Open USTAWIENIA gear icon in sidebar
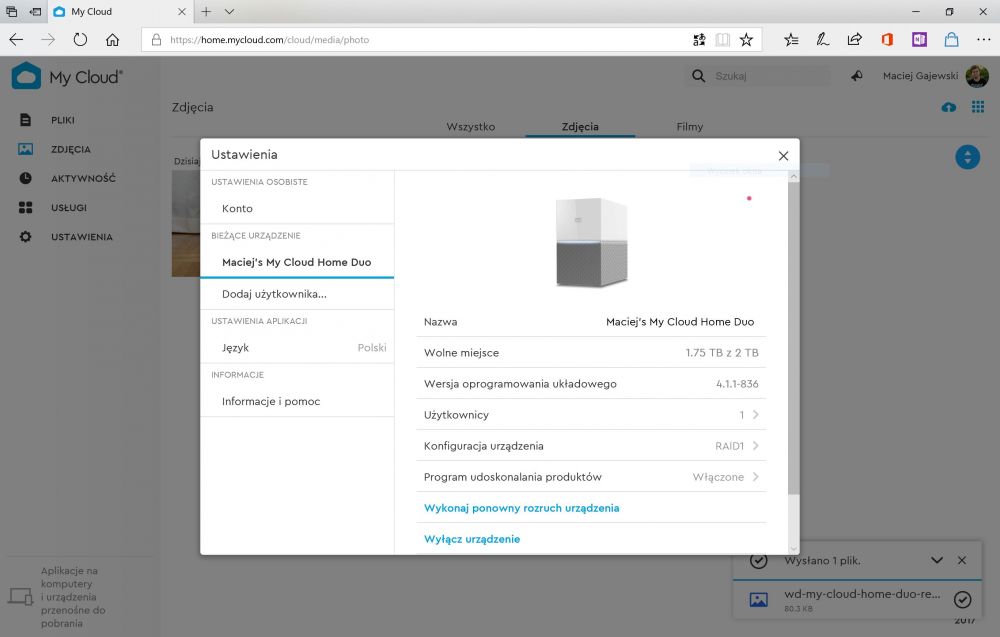The image size is (1000, 637). coord(26,237)
